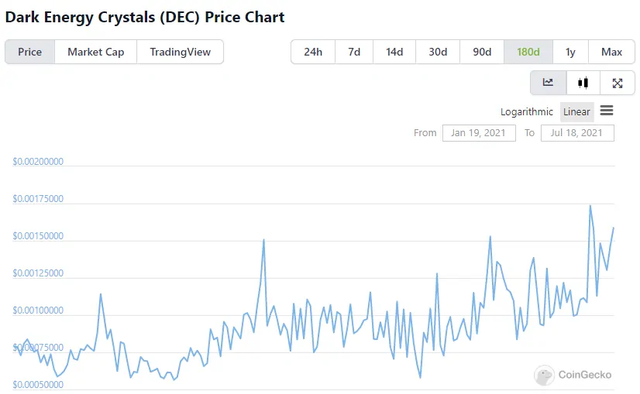Screen dimensions: 640x394
Task: Select the Market Cap tab
Action: pyautogui.click(x=96, y=52)
